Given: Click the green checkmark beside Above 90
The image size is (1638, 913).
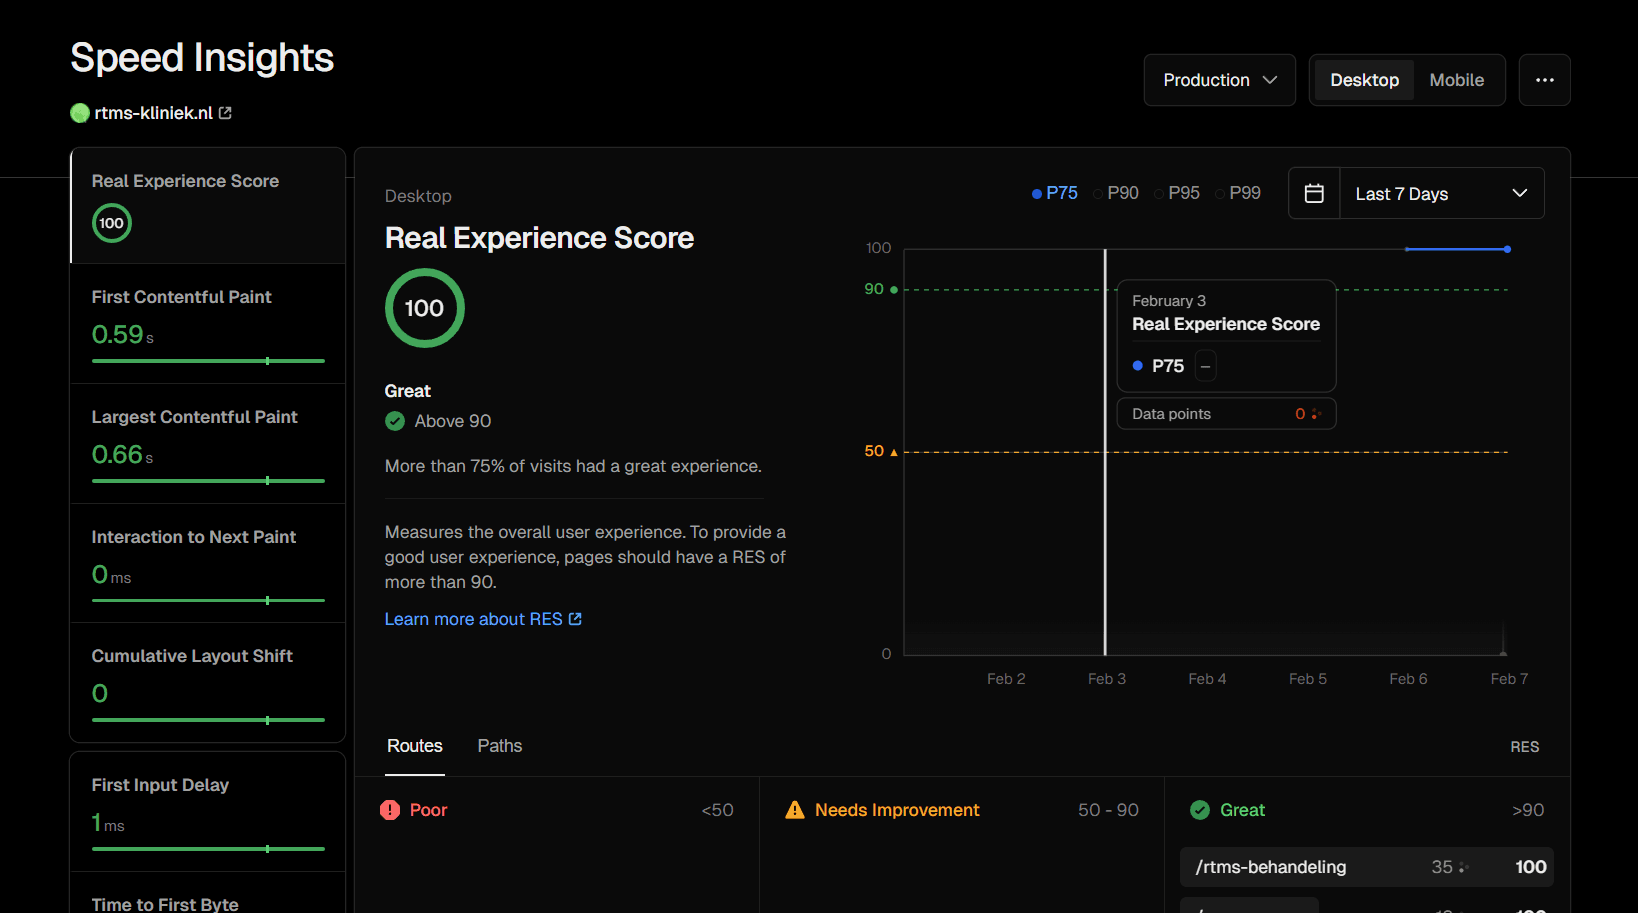Looking at the screenshot, I should point(395,421).
